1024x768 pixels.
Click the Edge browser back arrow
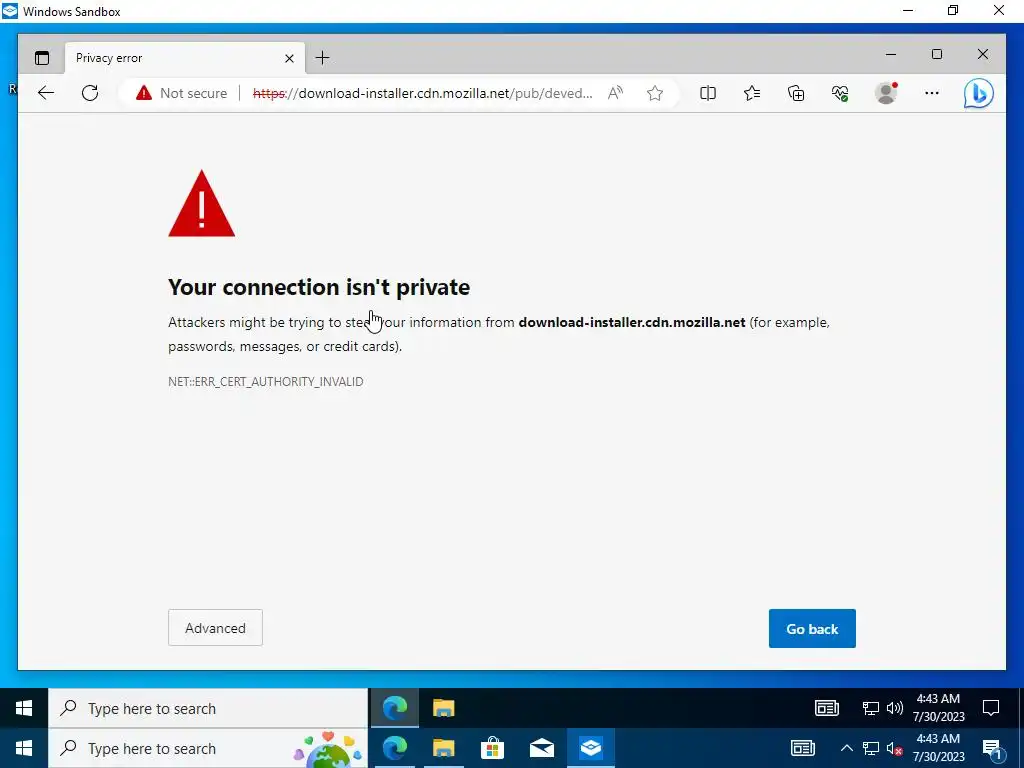tap(46, 93)
